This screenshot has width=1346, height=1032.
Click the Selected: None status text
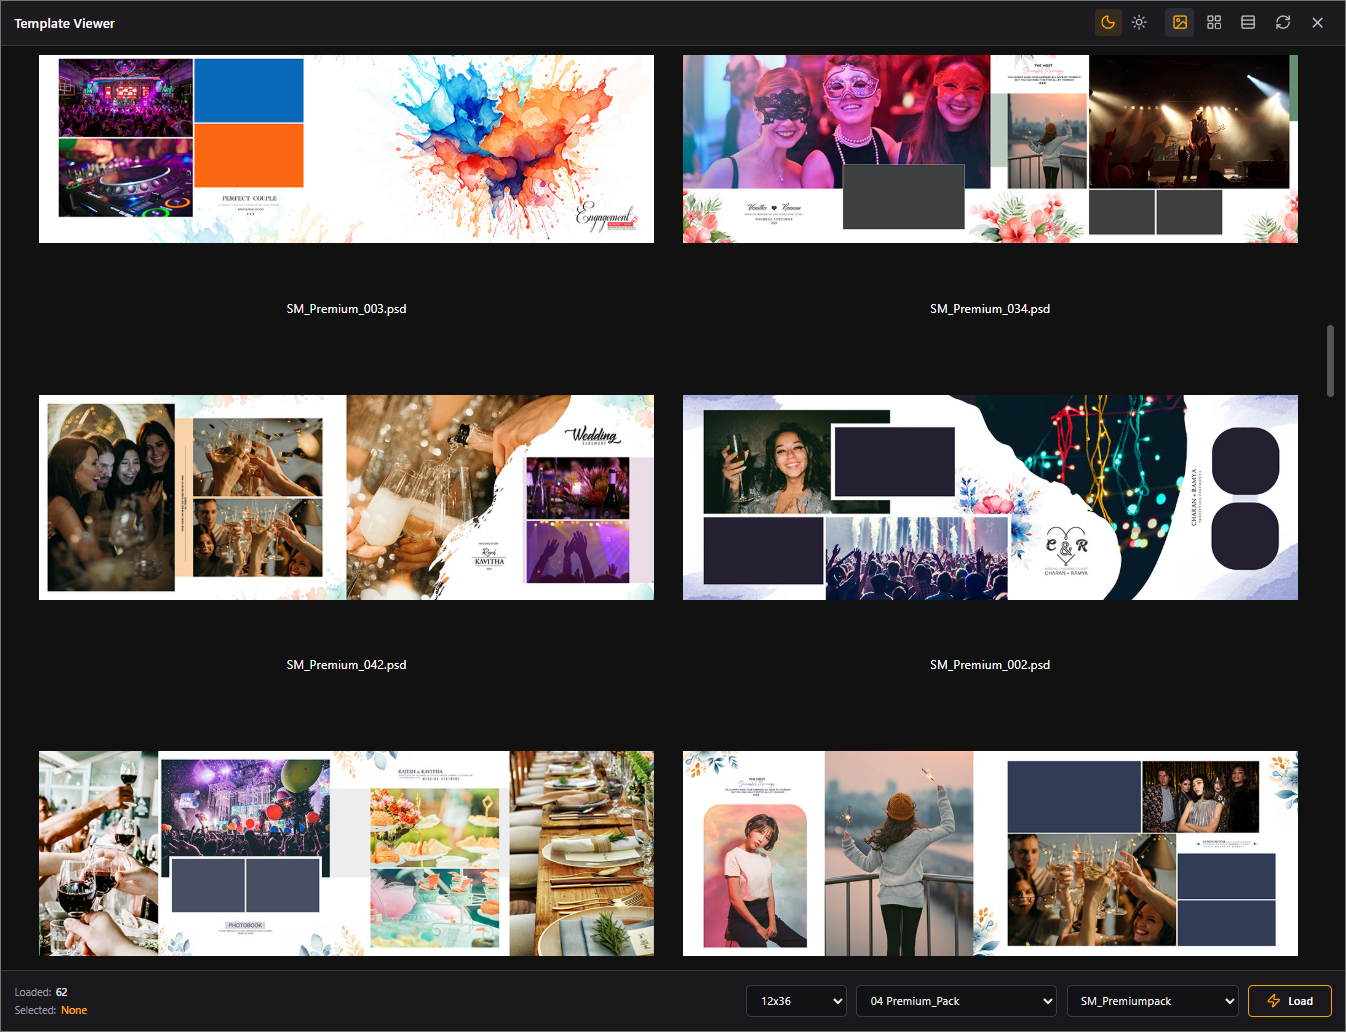[x=51, y=1010]
